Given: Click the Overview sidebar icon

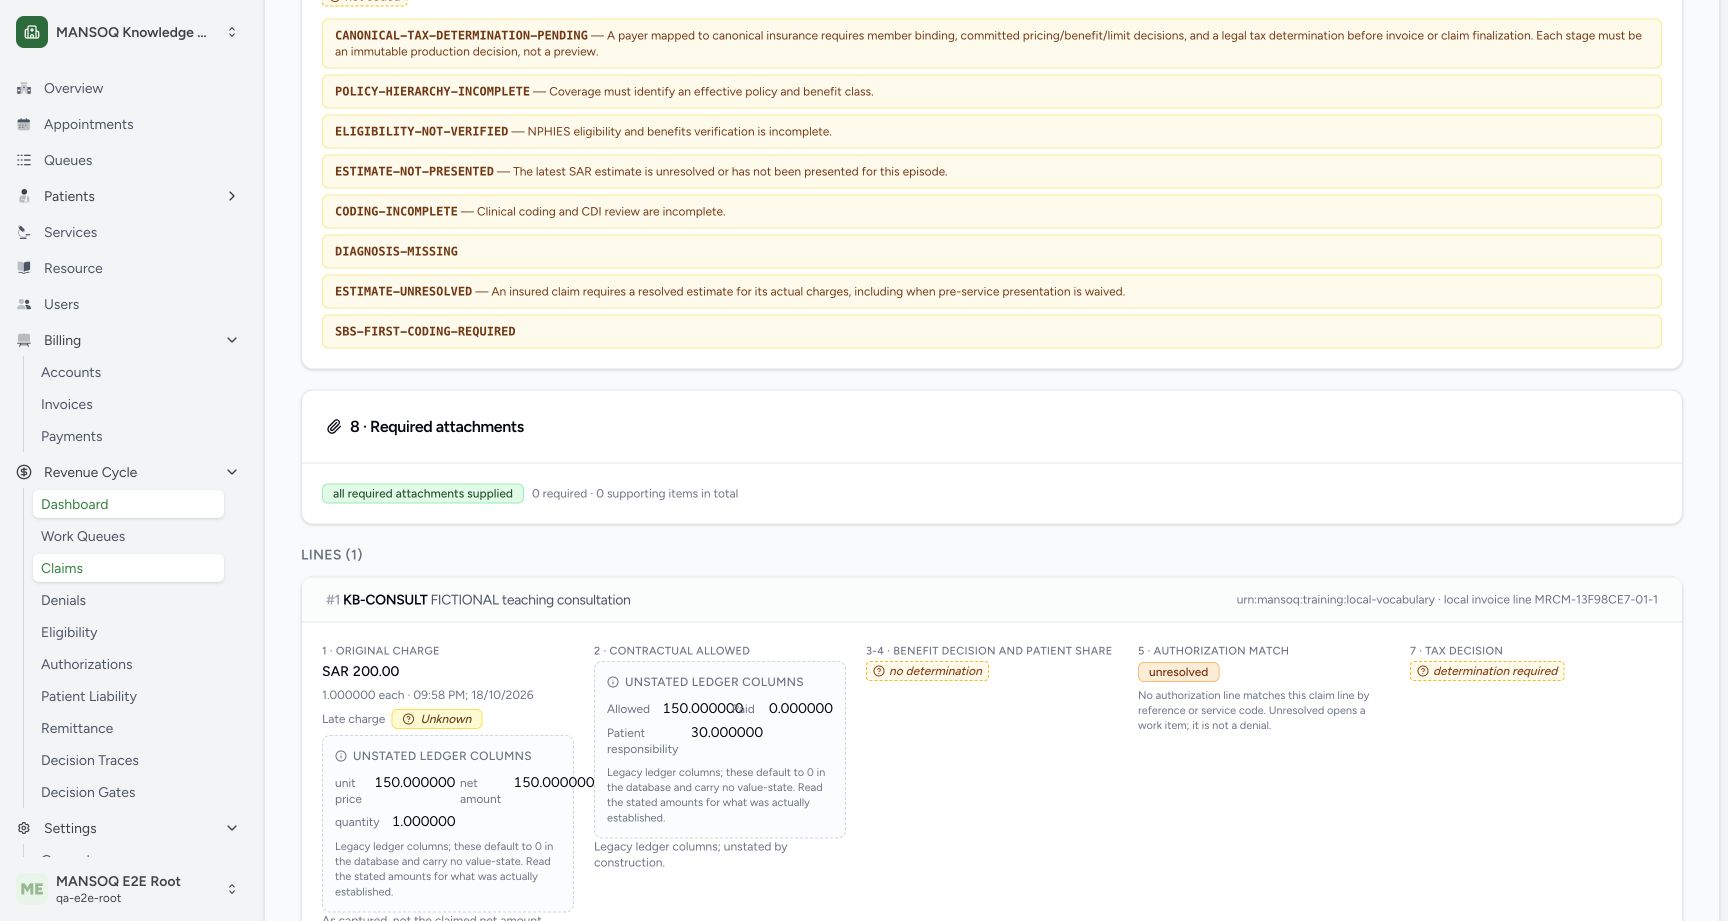Looking at the screenshot, I should click(x=24, y=88).
